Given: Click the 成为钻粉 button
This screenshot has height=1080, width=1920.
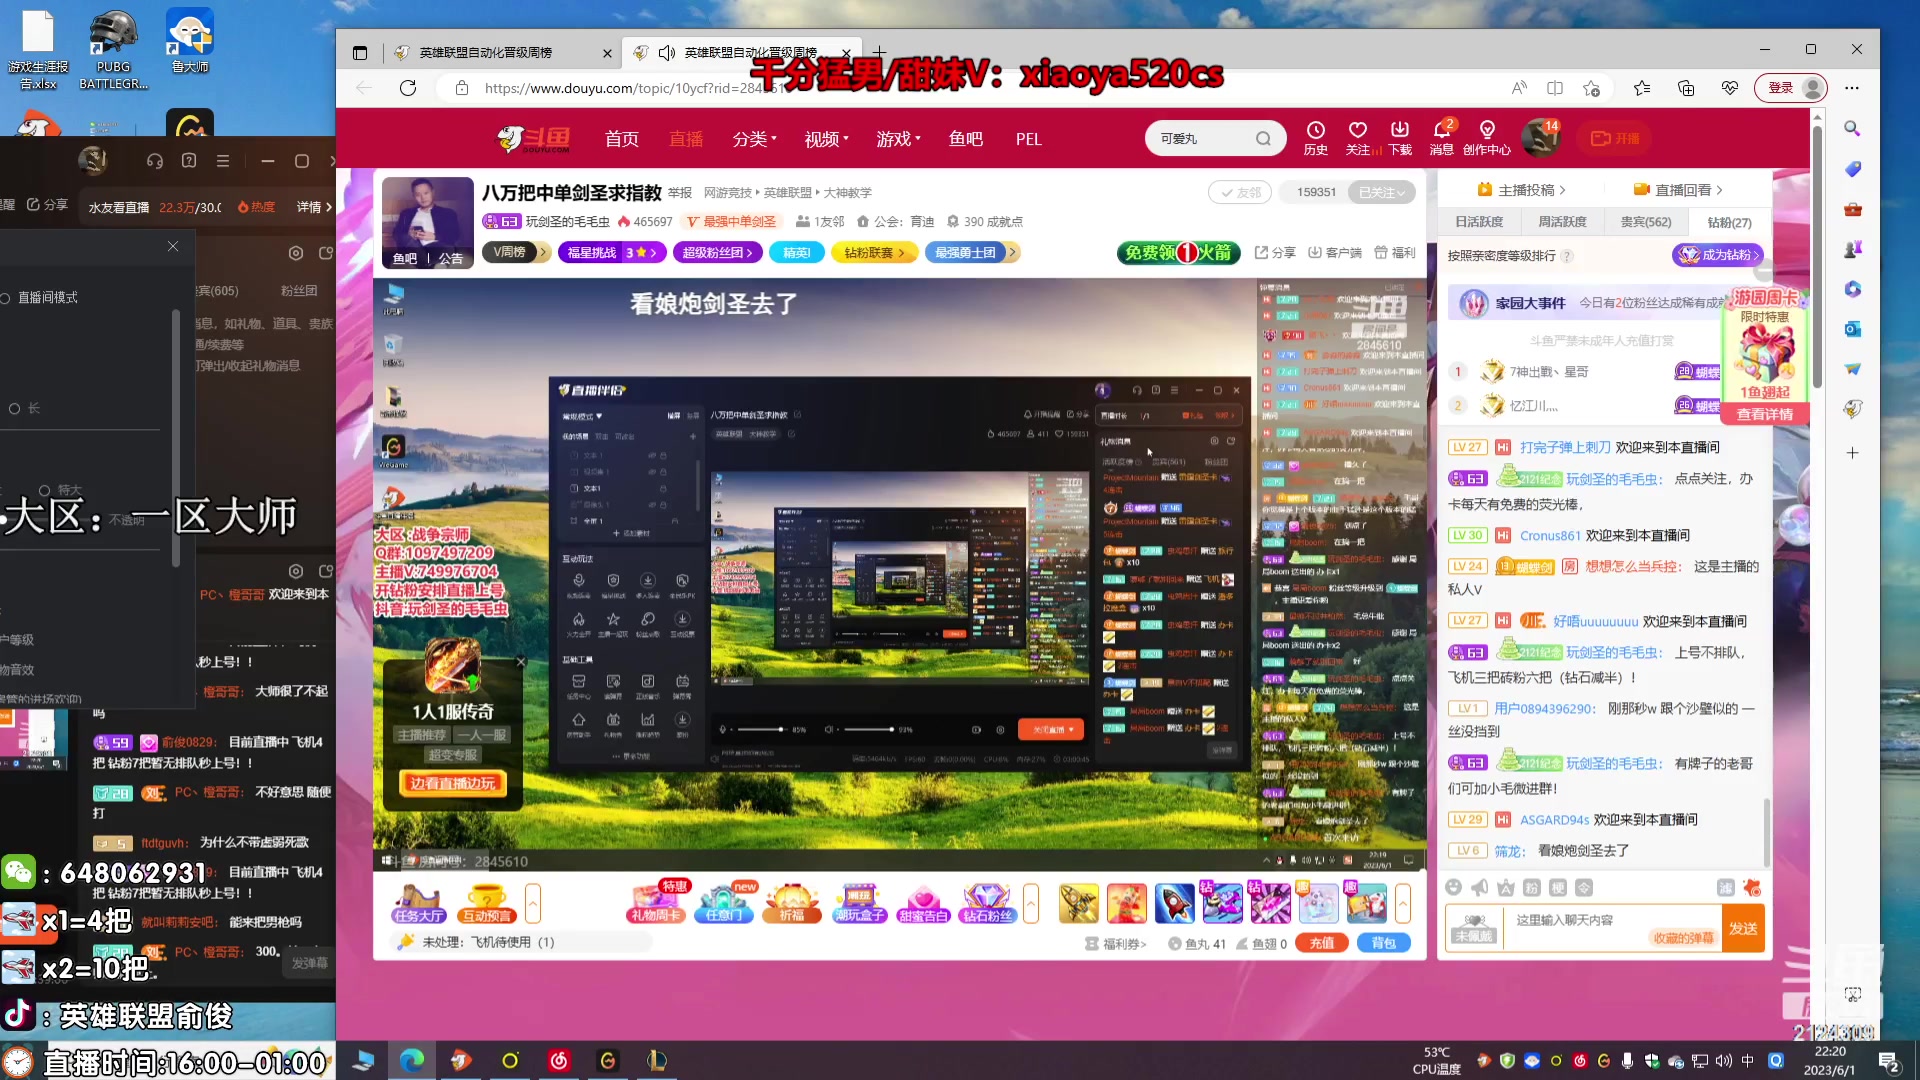Looking at the screenshot, I should [x=1717, y=255].
